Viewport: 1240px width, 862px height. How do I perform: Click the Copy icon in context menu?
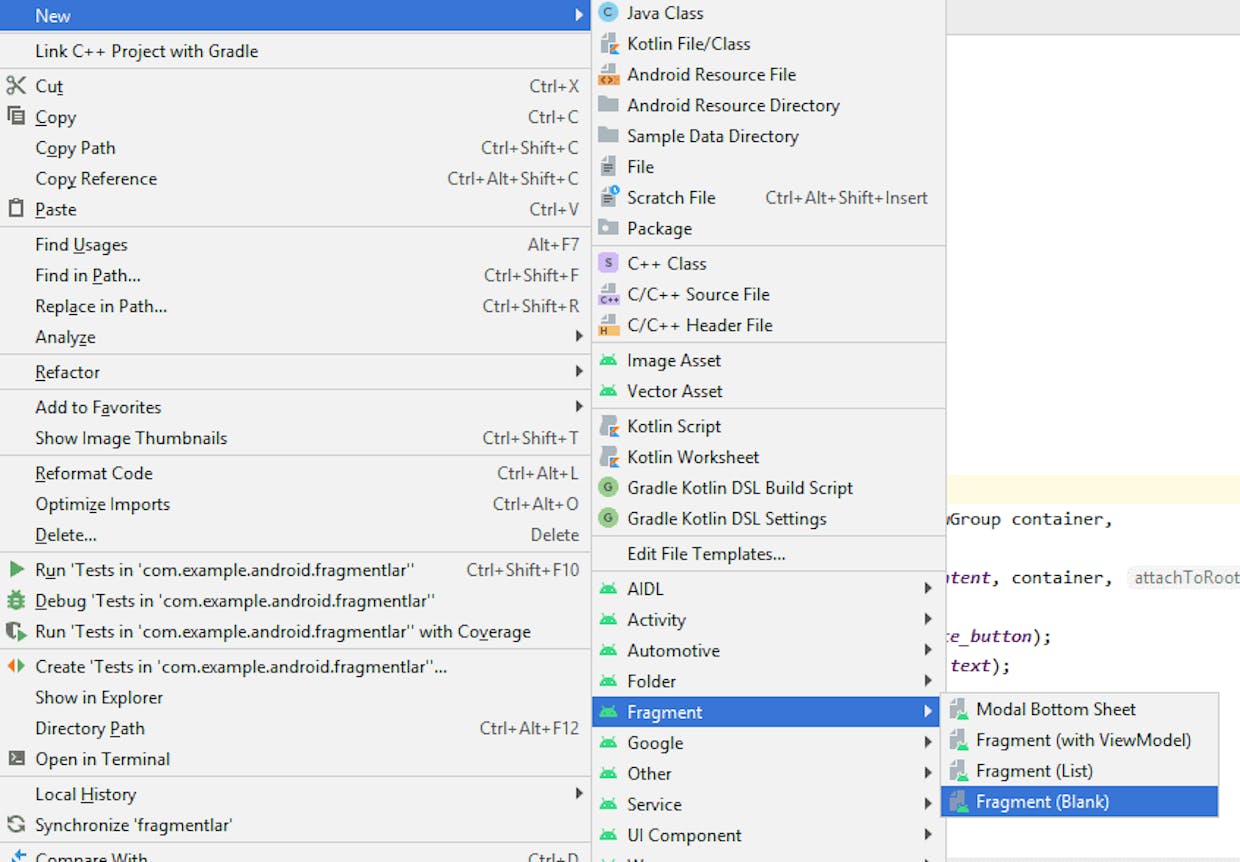[x=16, y=117]
